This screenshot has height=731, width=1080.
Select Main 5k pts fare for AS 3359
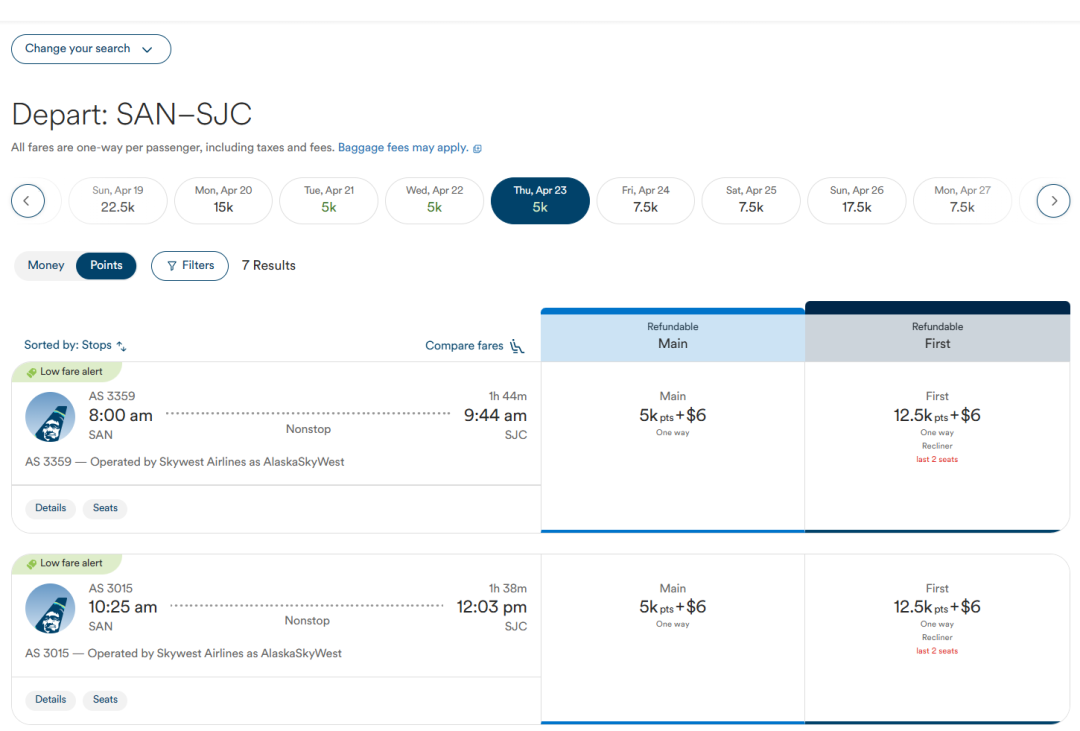pyautogui.click(x=672, y=415)
